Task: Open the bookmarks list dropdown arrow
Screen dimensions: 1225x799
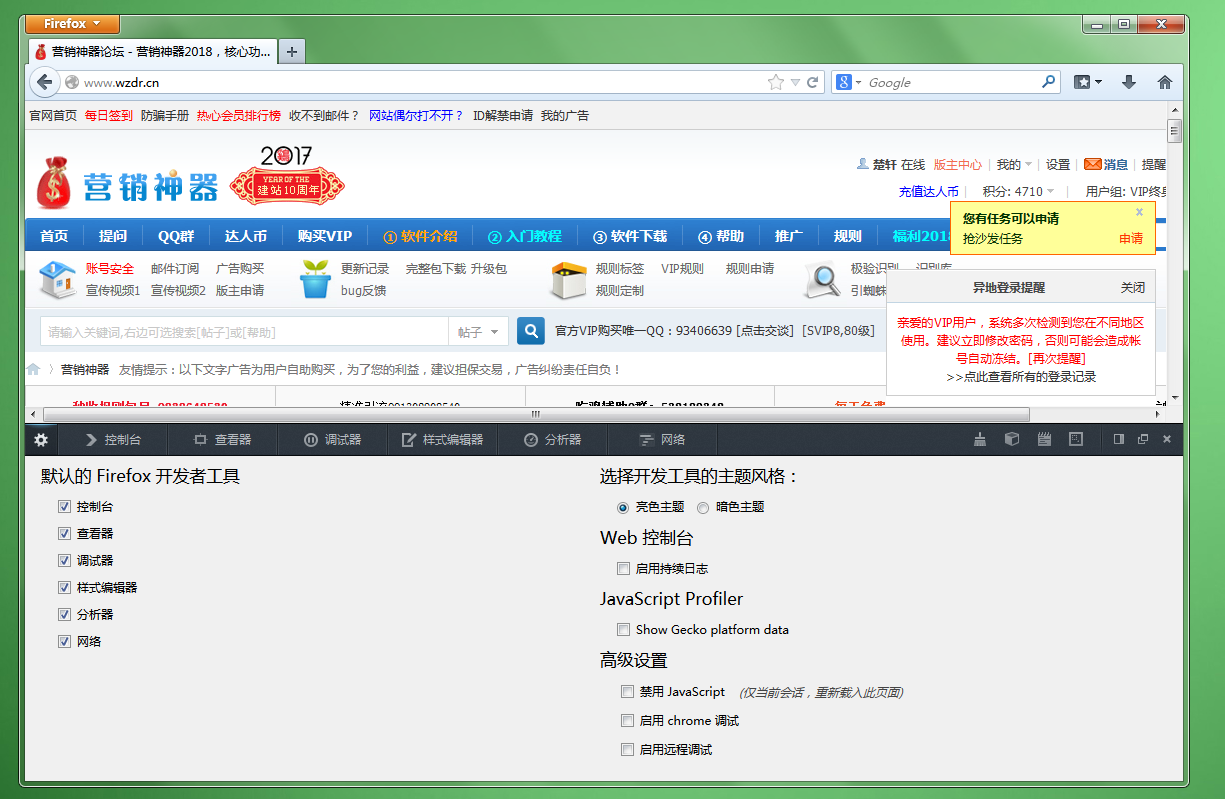Action: (1097, 82)
